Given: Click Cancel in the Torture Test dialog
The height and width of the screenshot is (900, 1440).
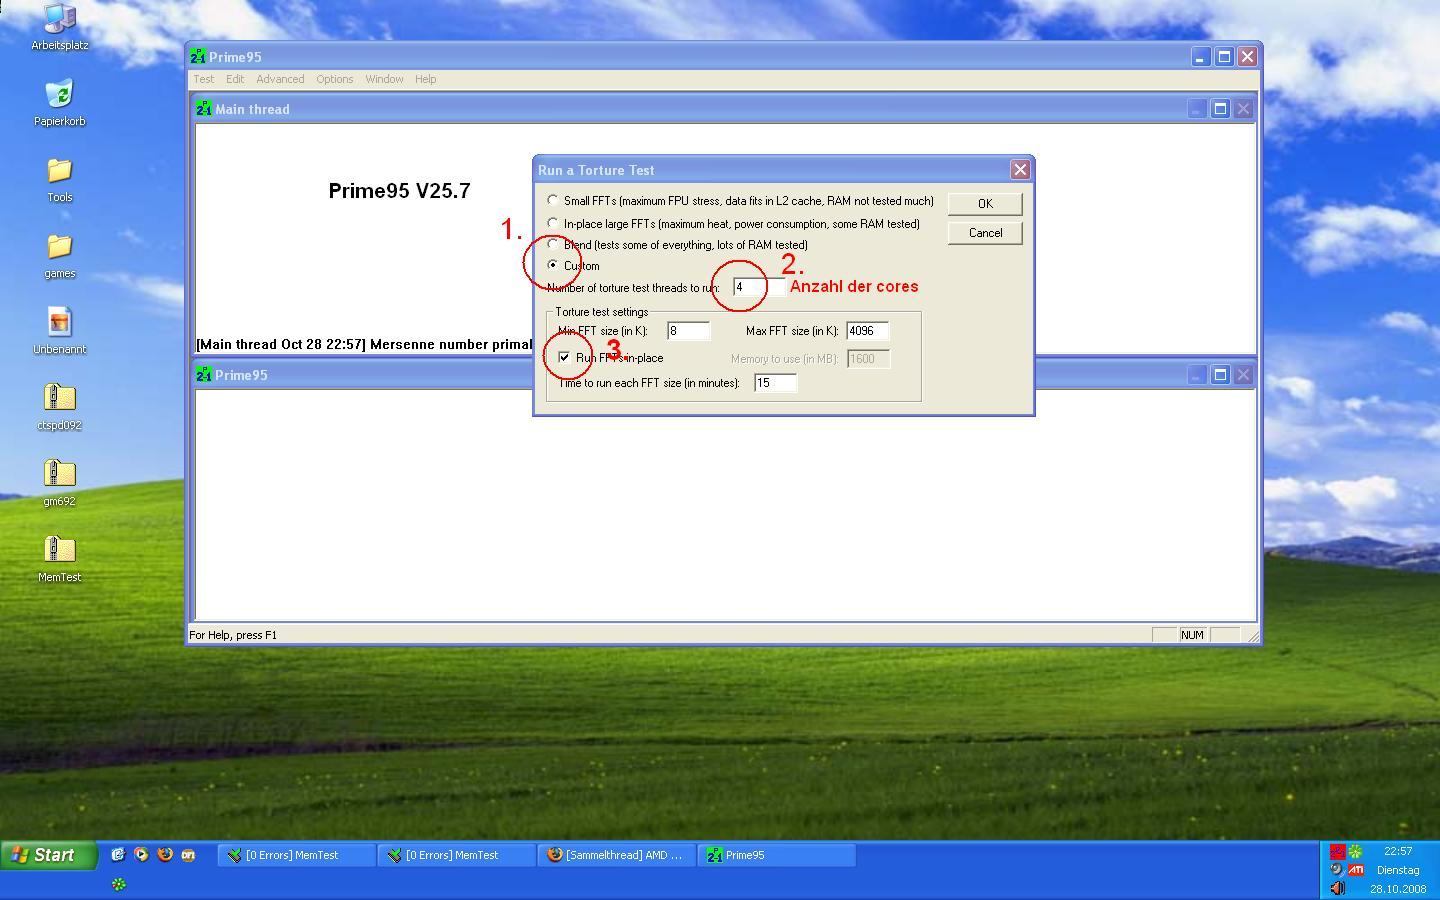Looking at the screenshot, I should [x=985, y=233].
